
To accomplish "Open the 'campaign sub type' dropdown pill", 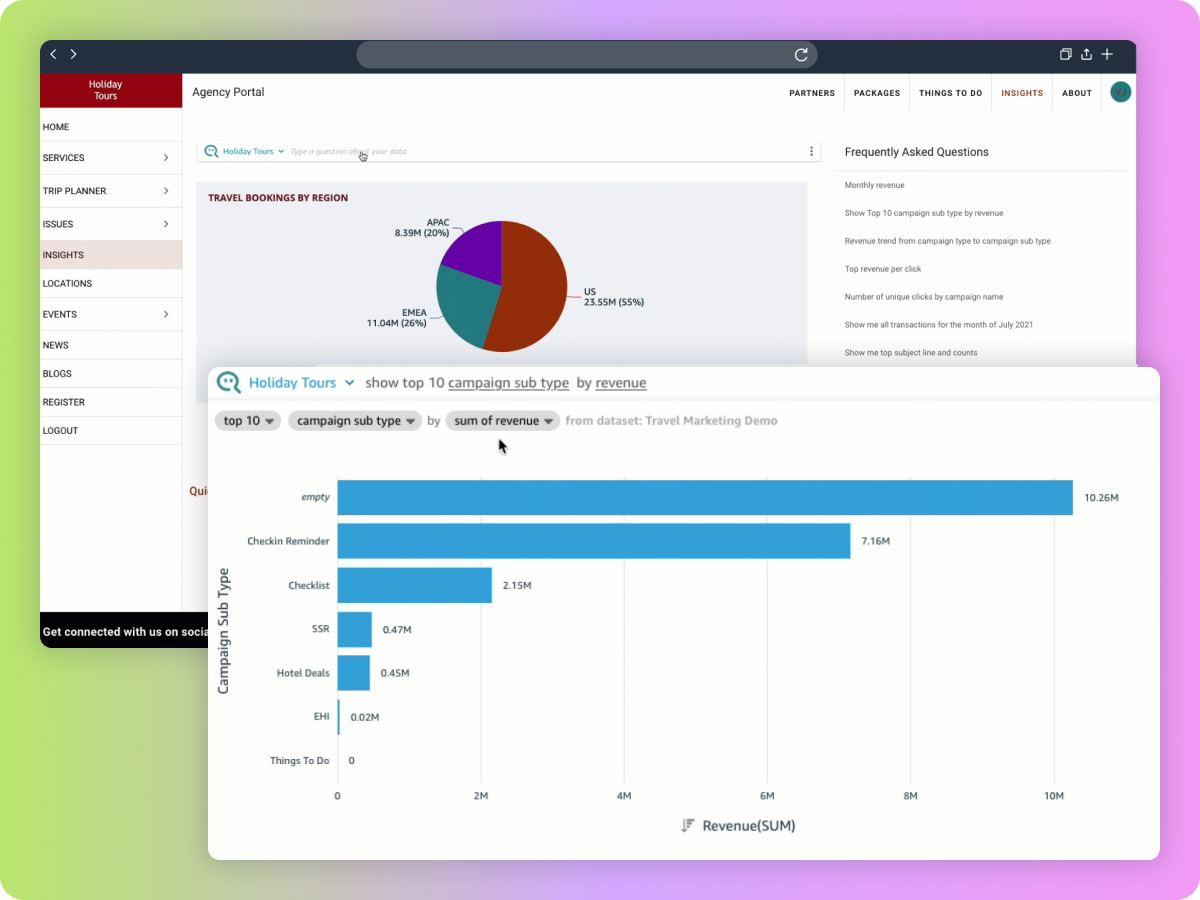I will [355, 421].
